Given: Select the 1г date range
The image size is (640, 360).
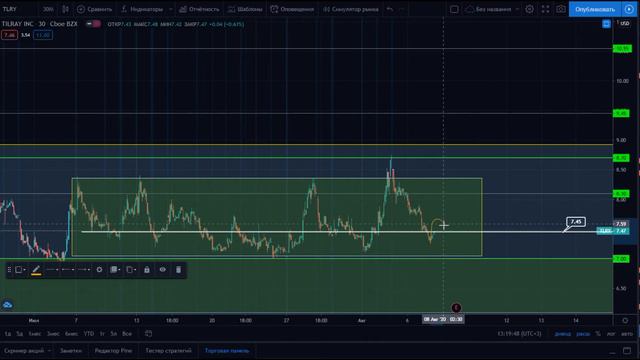Looking at the screenshot, I should pos(102,333).
